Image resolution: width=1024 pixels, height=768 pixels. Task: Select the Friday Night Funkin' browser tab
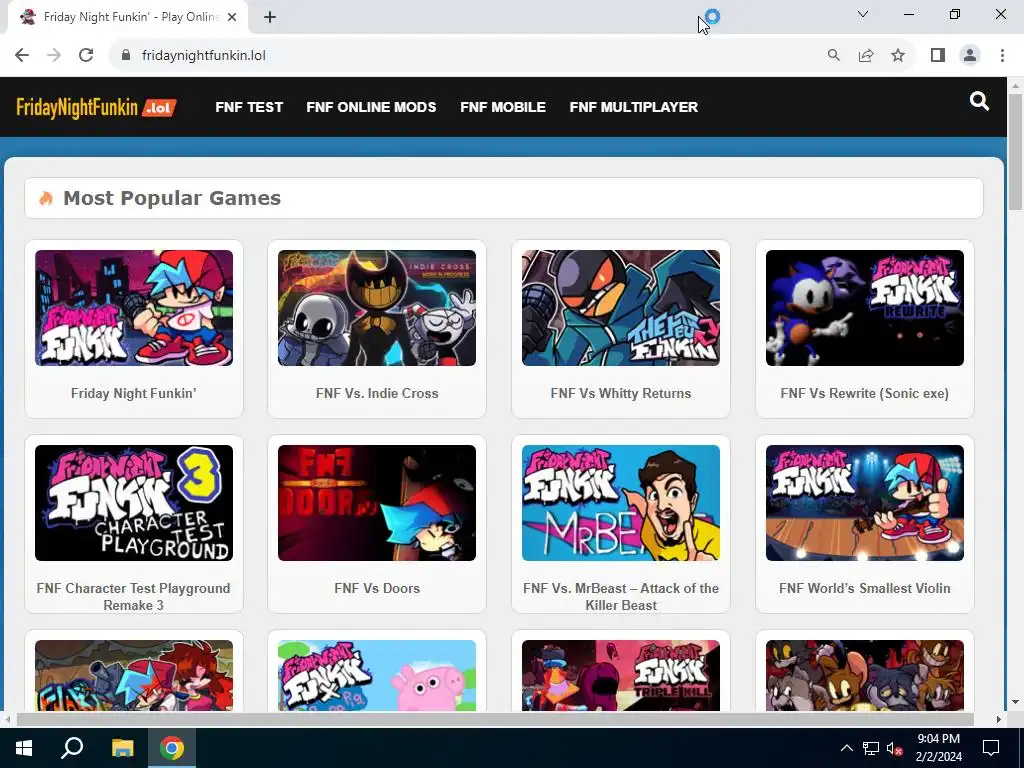(127, 17)
